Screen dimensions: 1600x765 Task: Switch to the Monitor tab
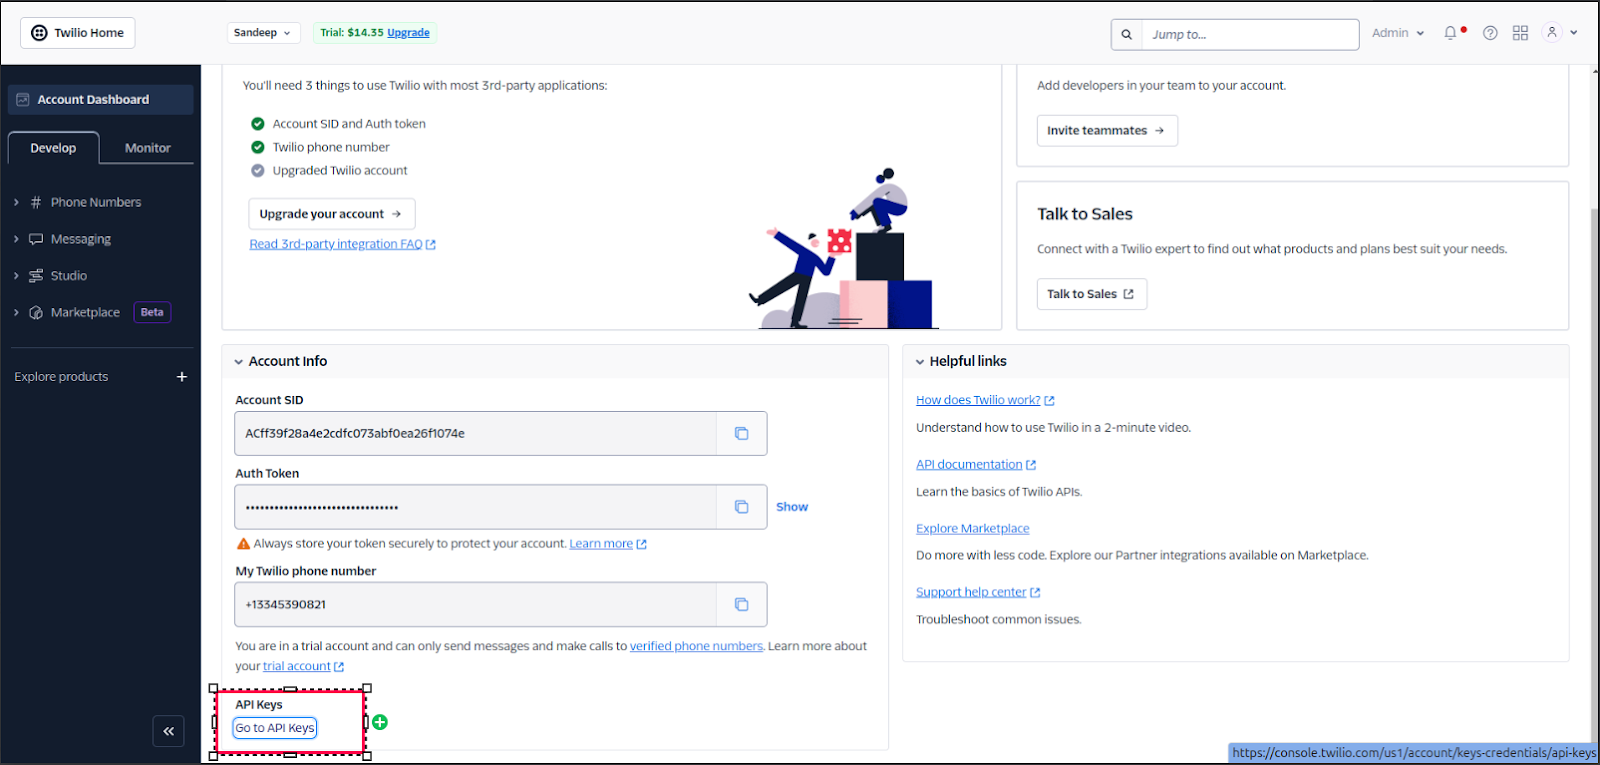point(148,148)
